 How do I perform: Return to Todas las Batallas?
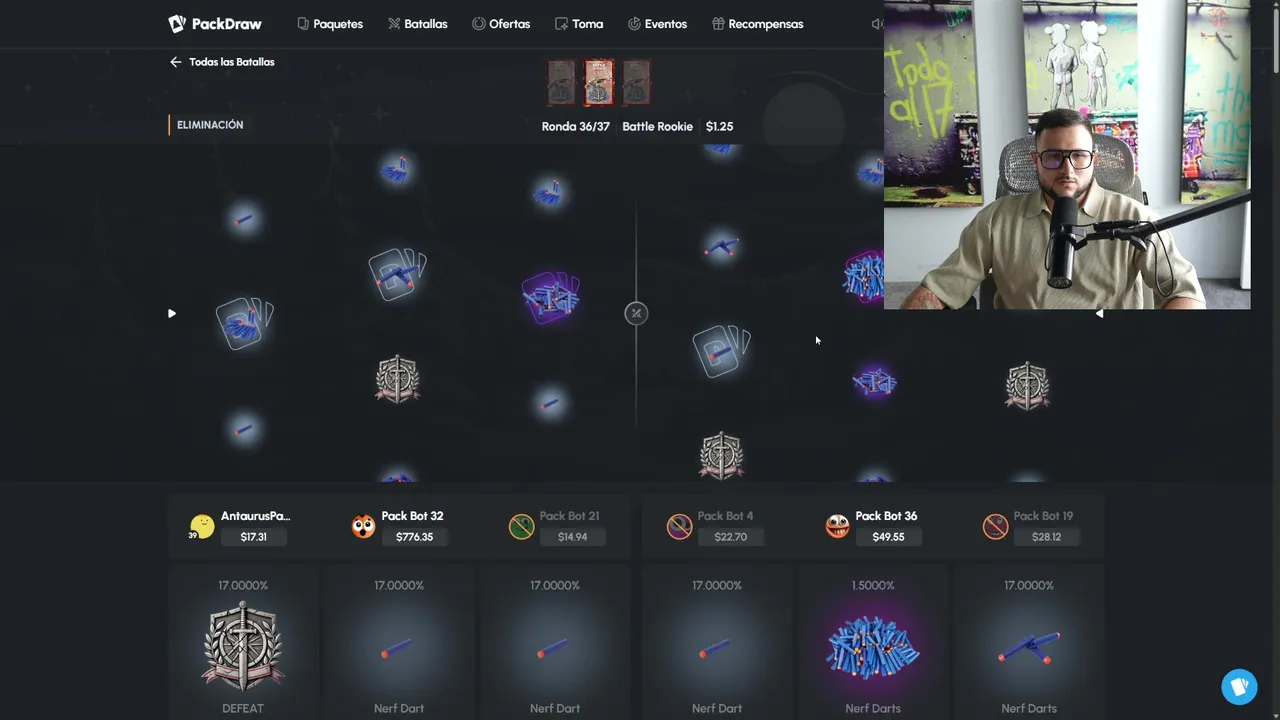point(222,62)
